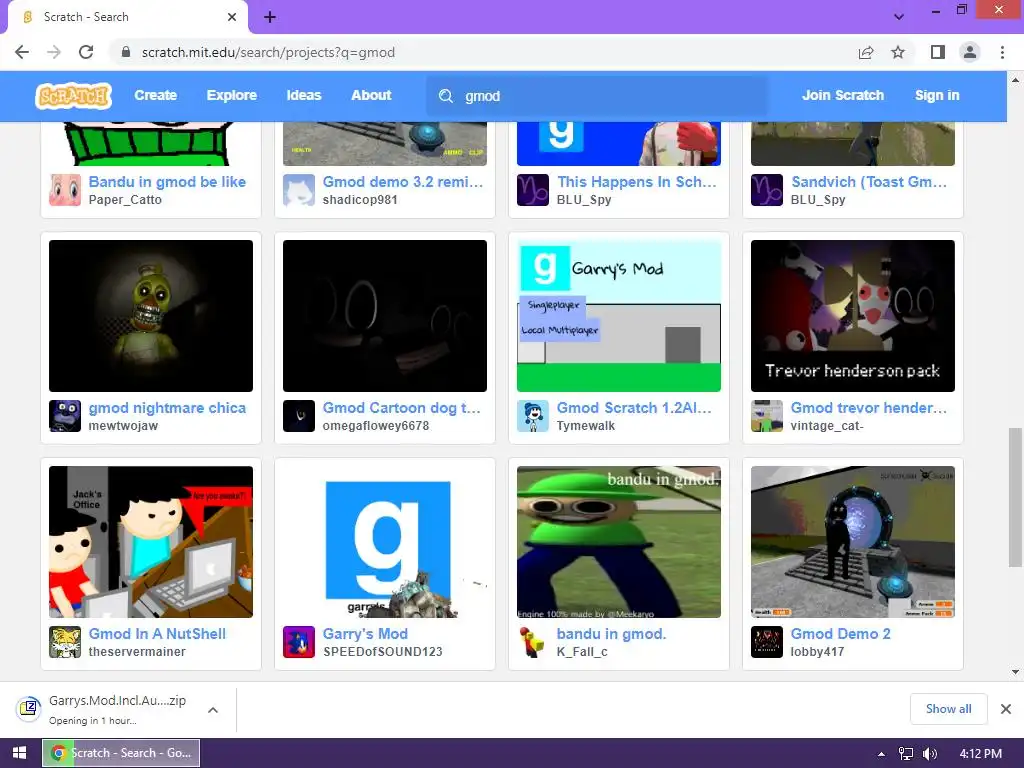Open the browser side panel
Screen dimensions: 1024x768
coord(938,52)
